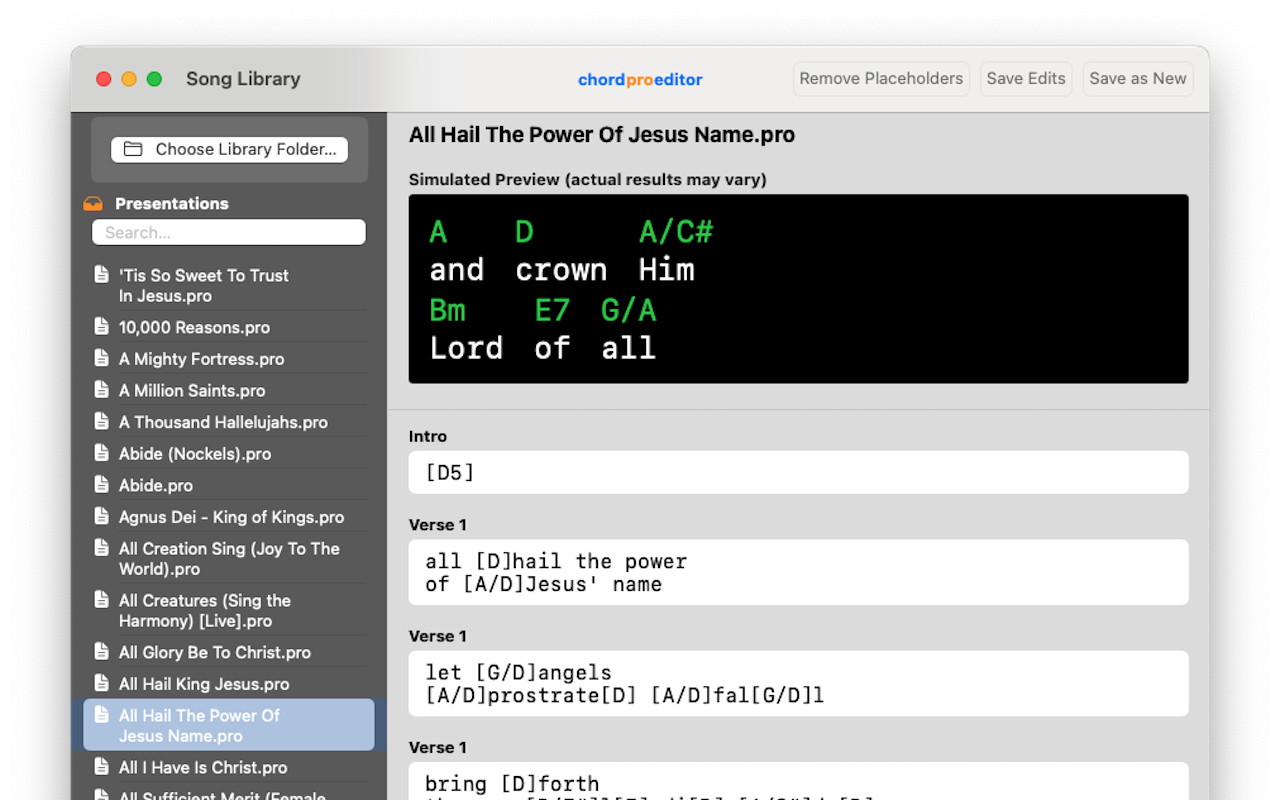Open A Million Saints.pro from the library list

[190, 390]
